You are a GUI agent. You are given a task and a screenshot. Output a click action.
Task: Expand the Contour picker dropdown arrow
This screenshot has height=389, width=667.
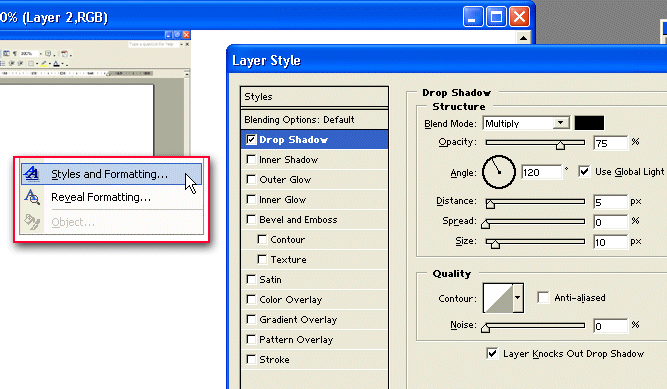[x=518, y=298]
